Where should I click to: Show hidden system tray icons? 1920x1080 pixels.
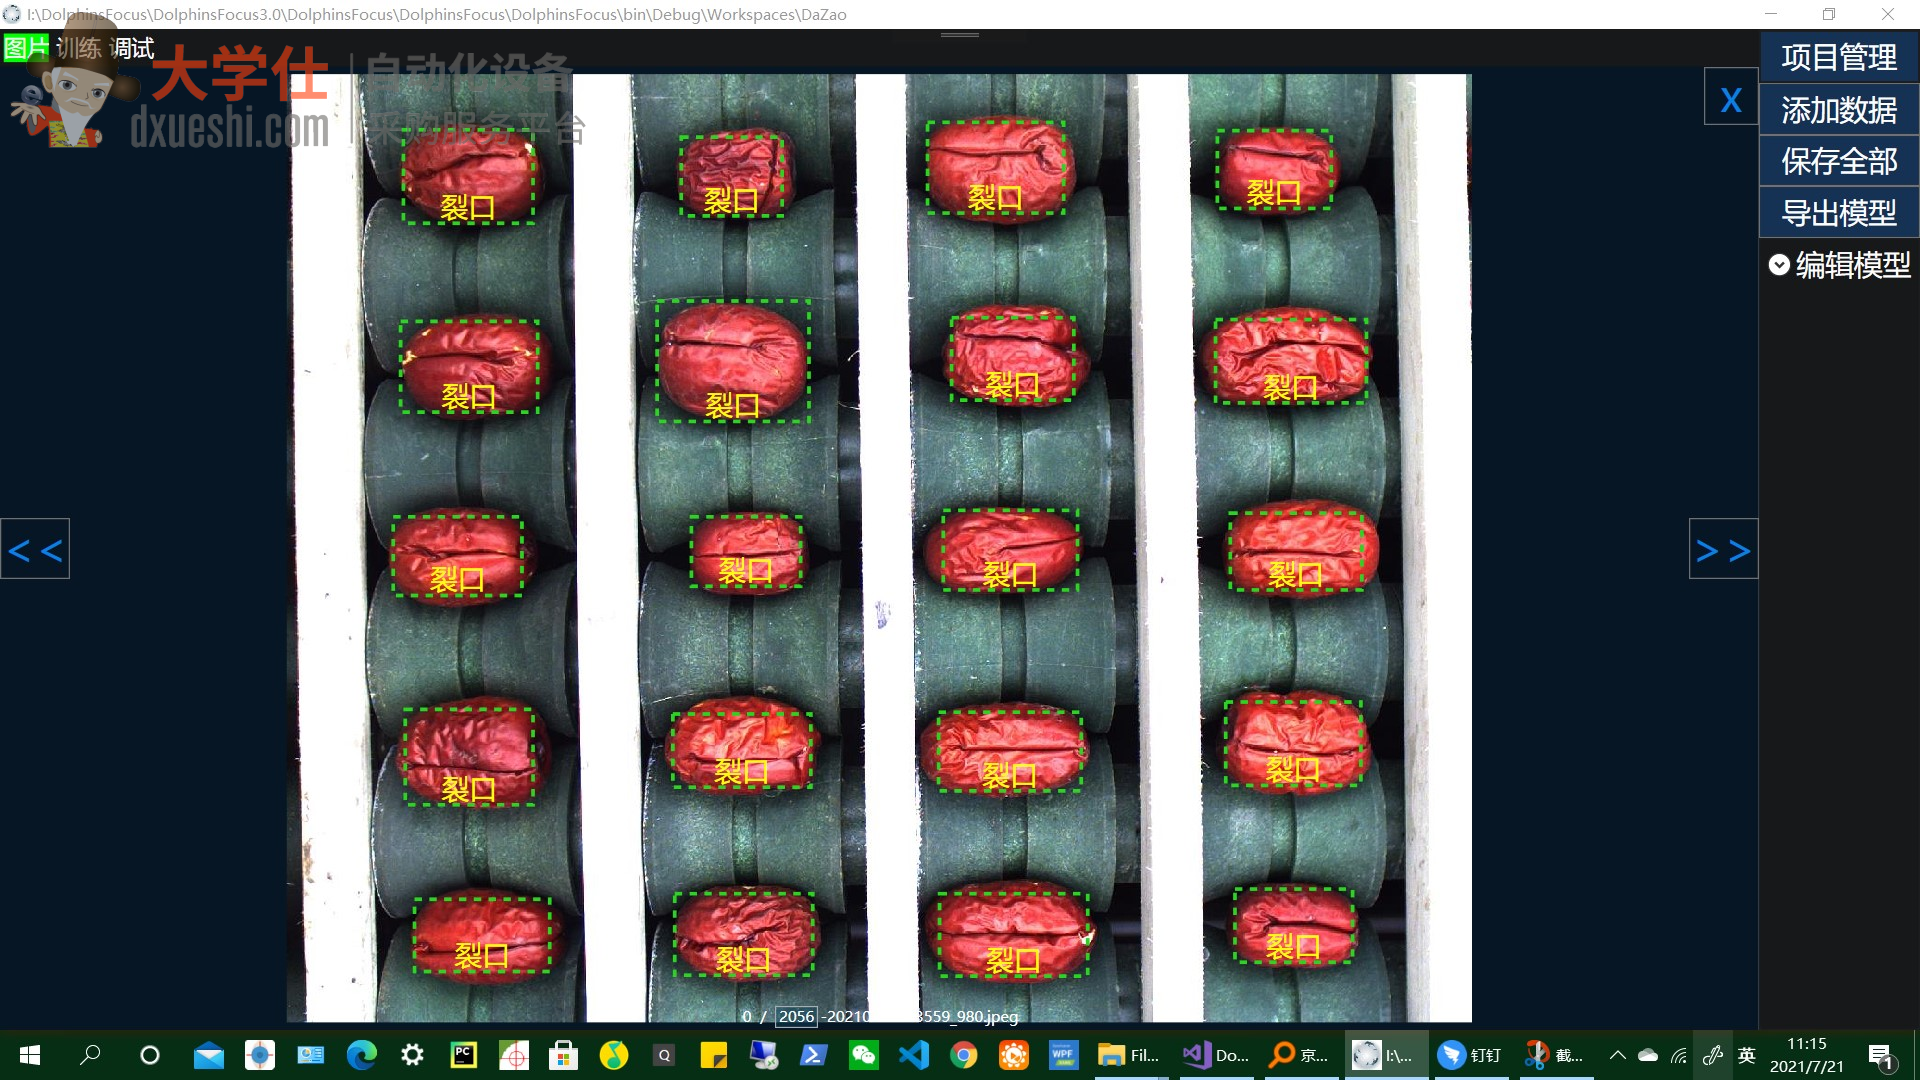click(1617, 1055)
